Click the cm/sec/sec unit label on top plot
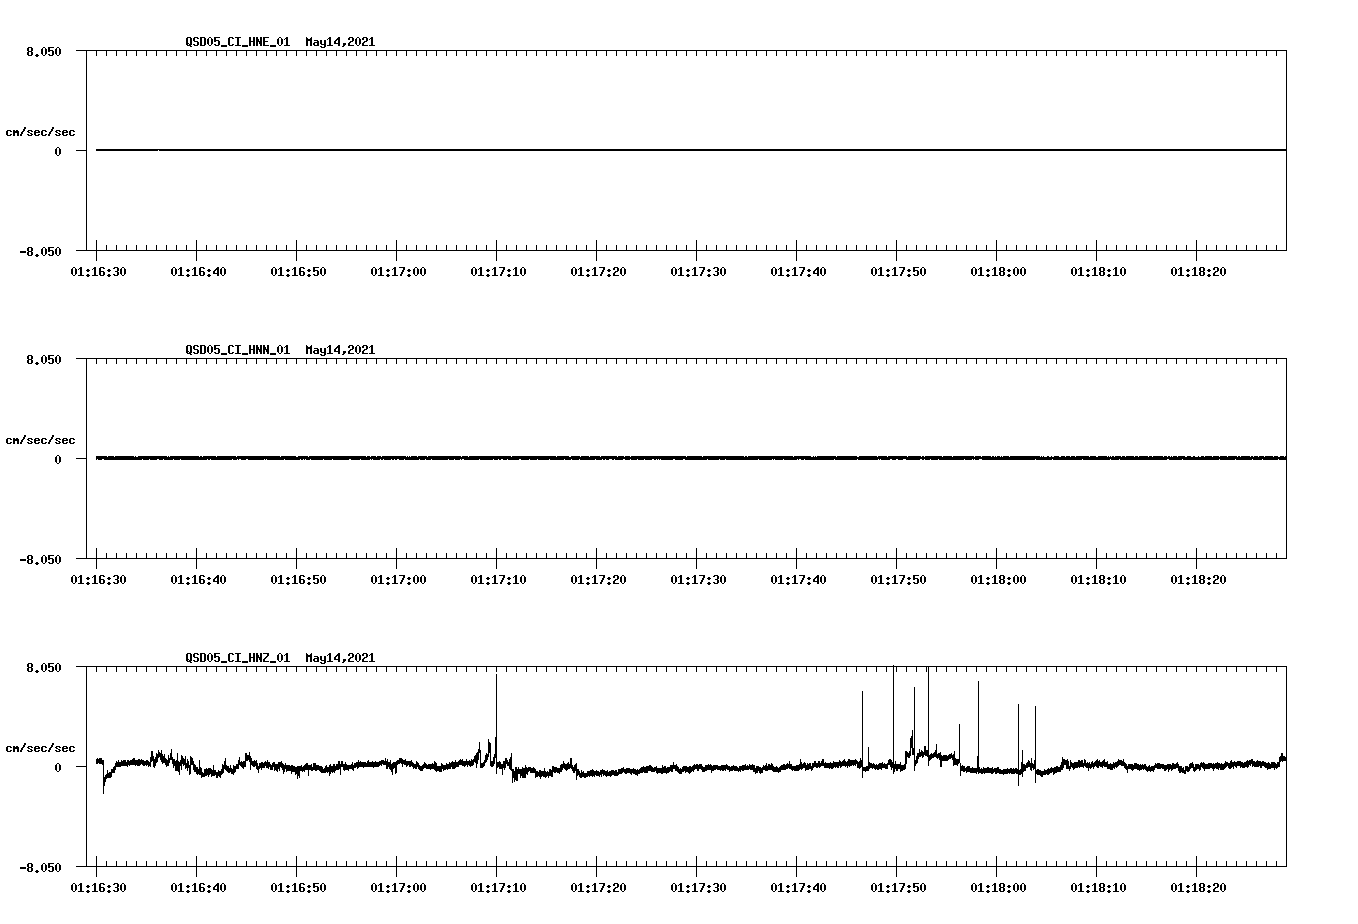1358x924 pixels. coord(42,131)
